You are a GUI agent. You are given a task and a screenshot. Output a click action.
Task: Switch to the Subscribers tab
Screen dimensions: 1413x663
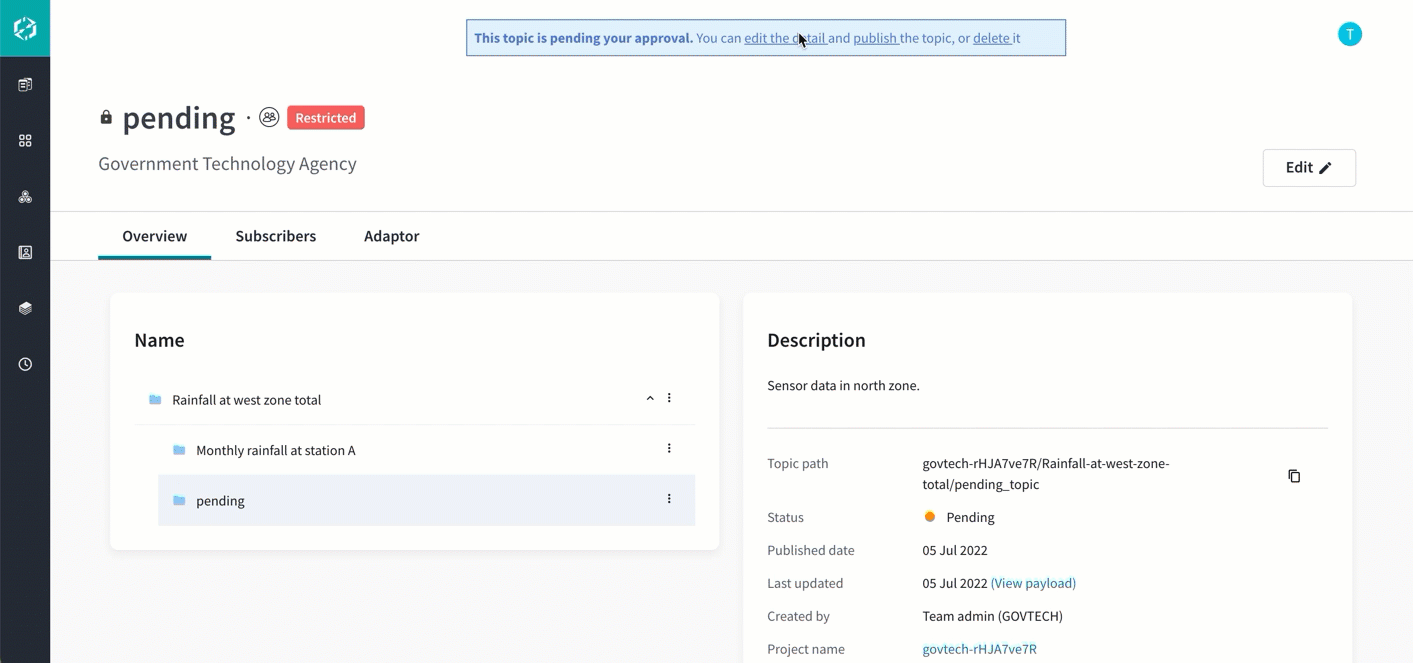pyautogui.click(x=275, y=236)
